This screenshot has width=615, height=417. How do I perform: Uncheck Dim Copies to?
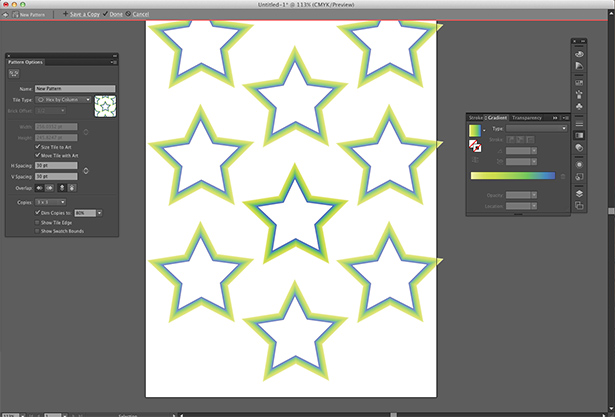click(38, 213)
